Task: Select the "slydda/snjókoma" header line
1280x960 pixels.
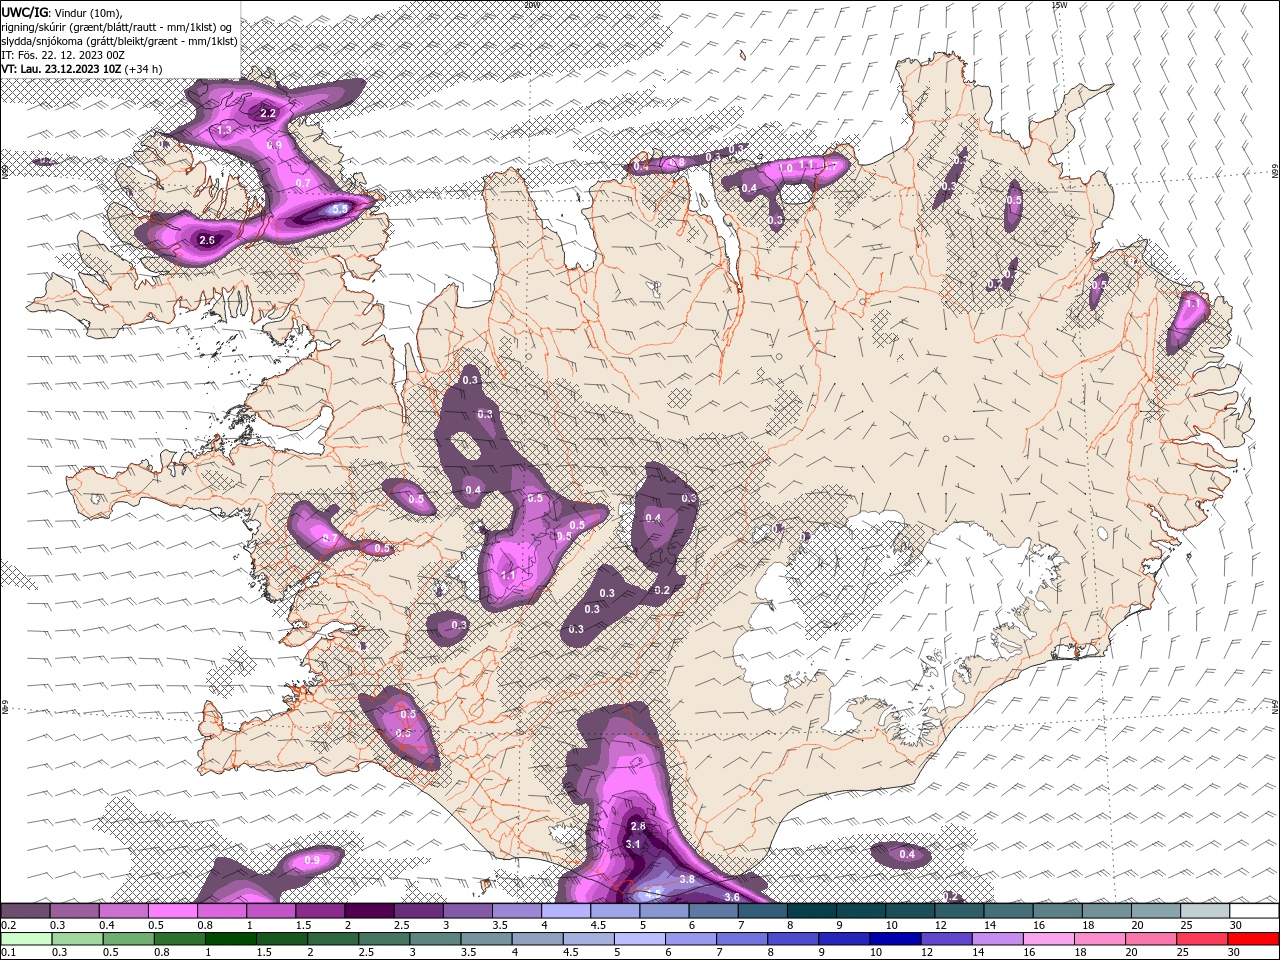Action: pos(119,41)
